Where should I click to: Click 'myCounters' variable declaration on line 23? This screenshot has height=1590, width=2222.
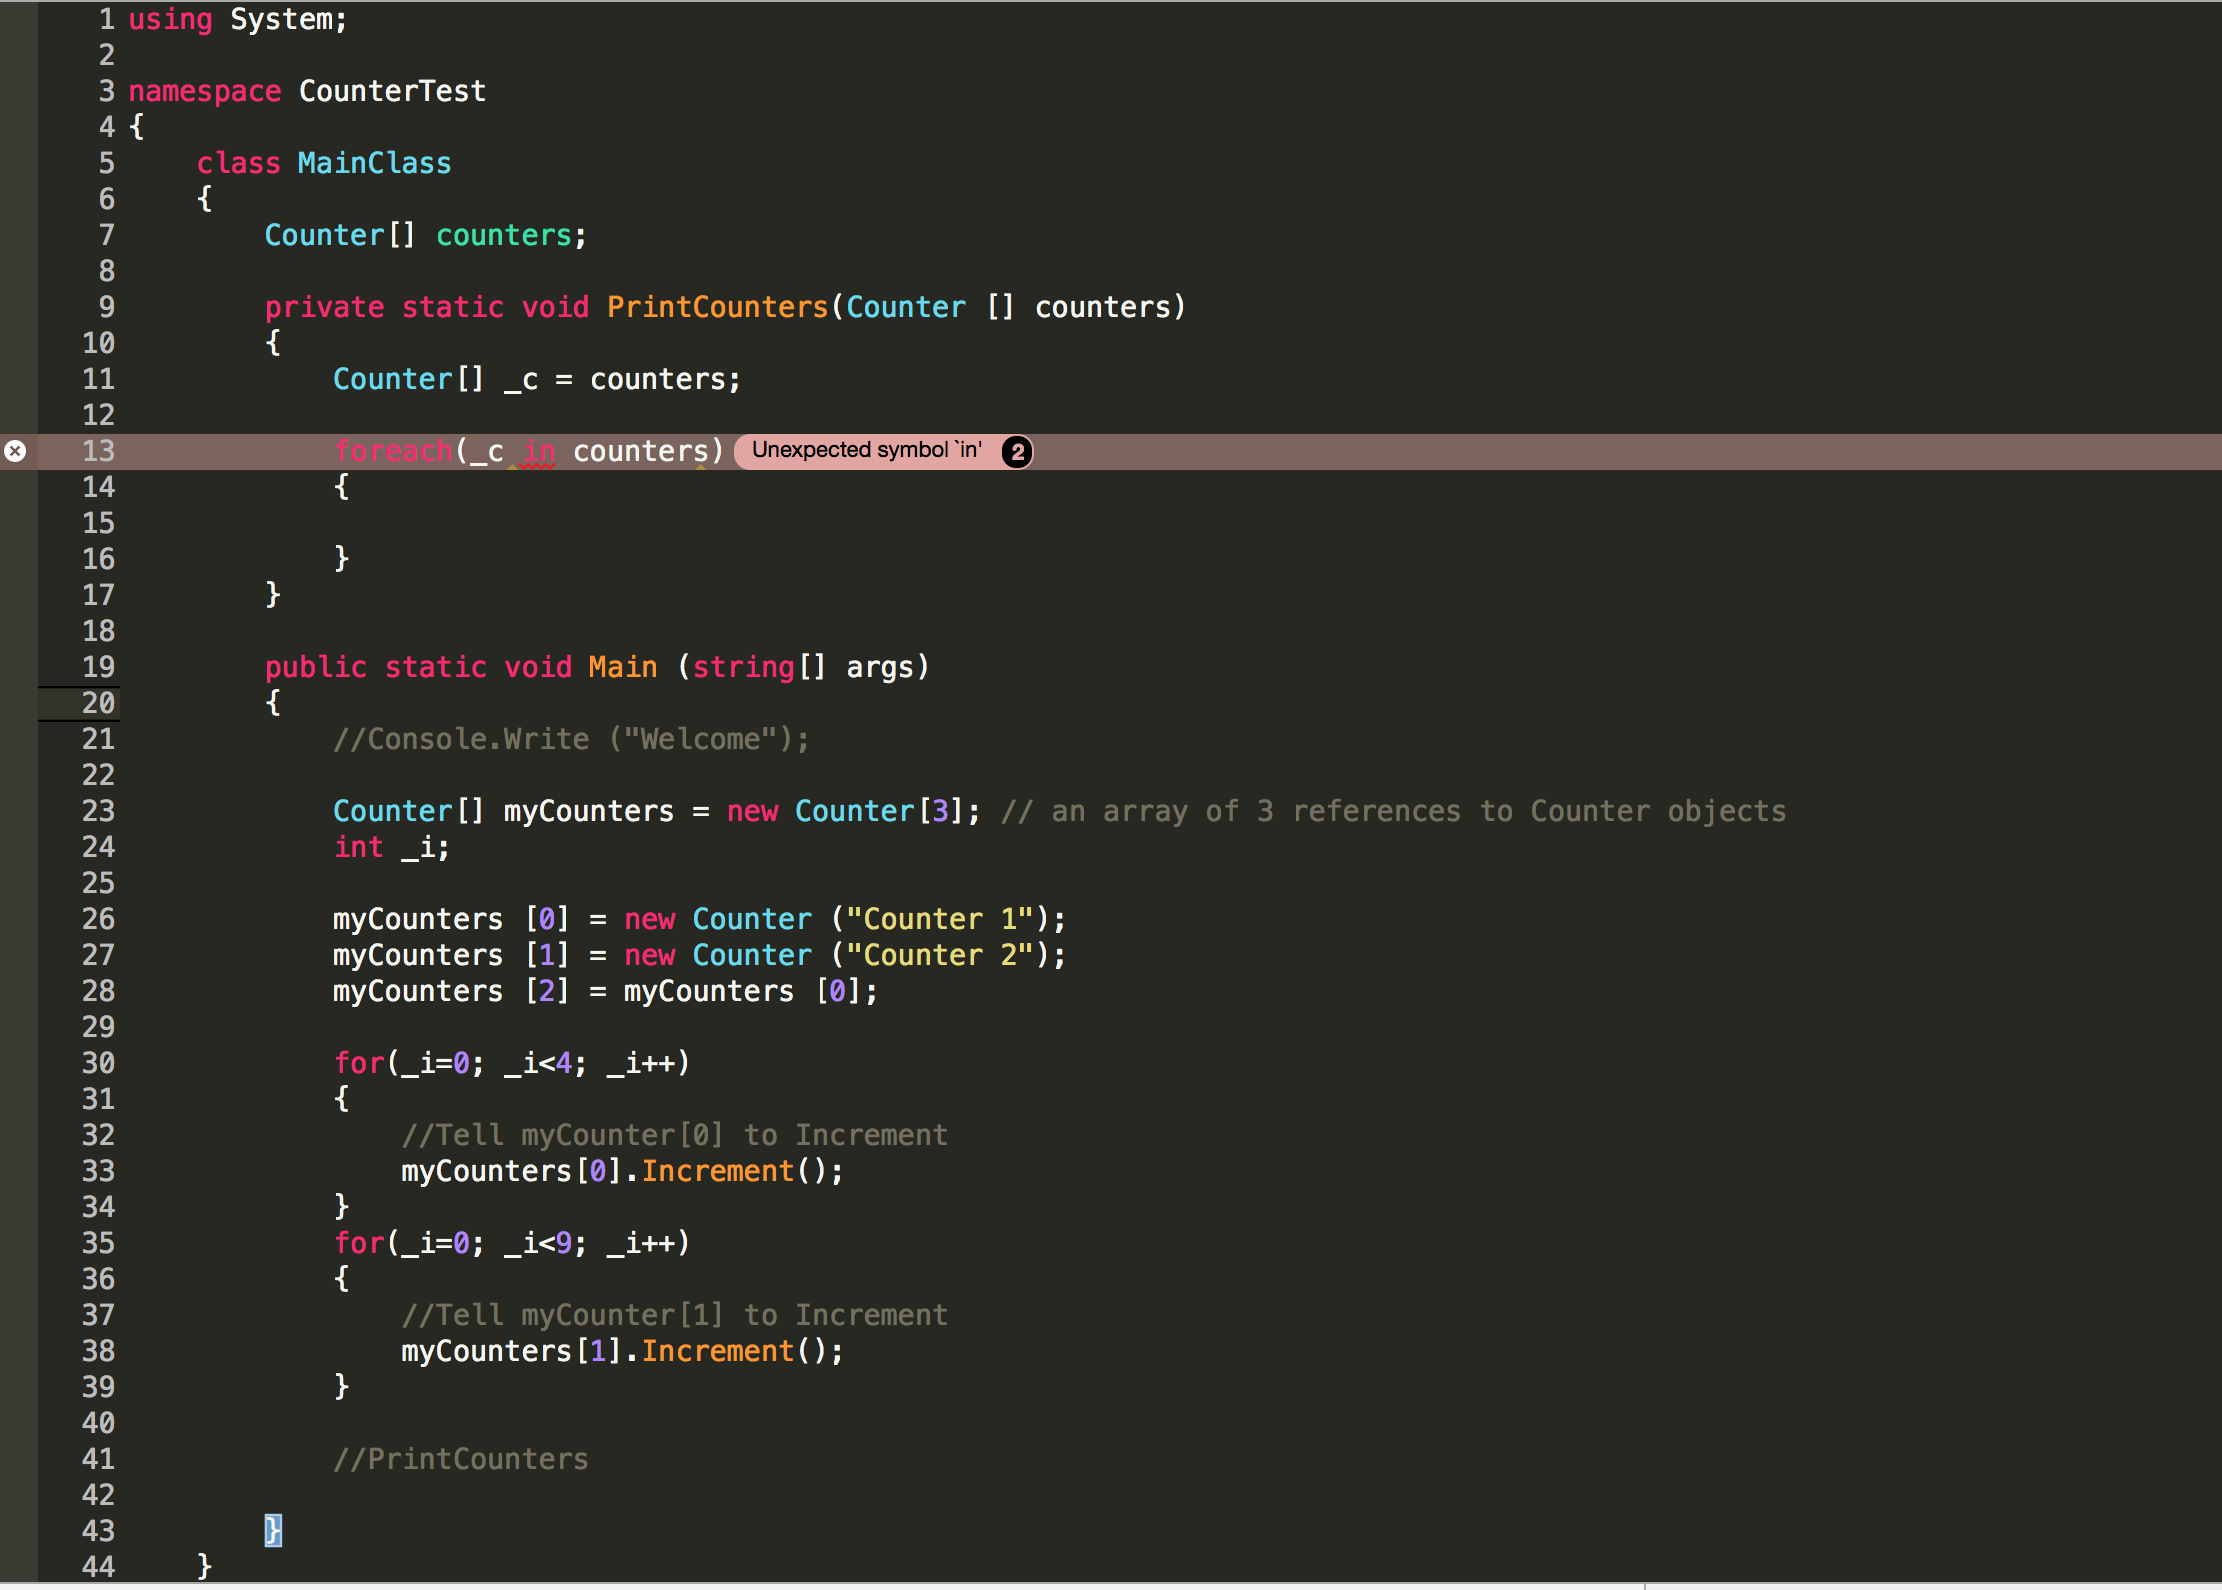coord(589,811)
